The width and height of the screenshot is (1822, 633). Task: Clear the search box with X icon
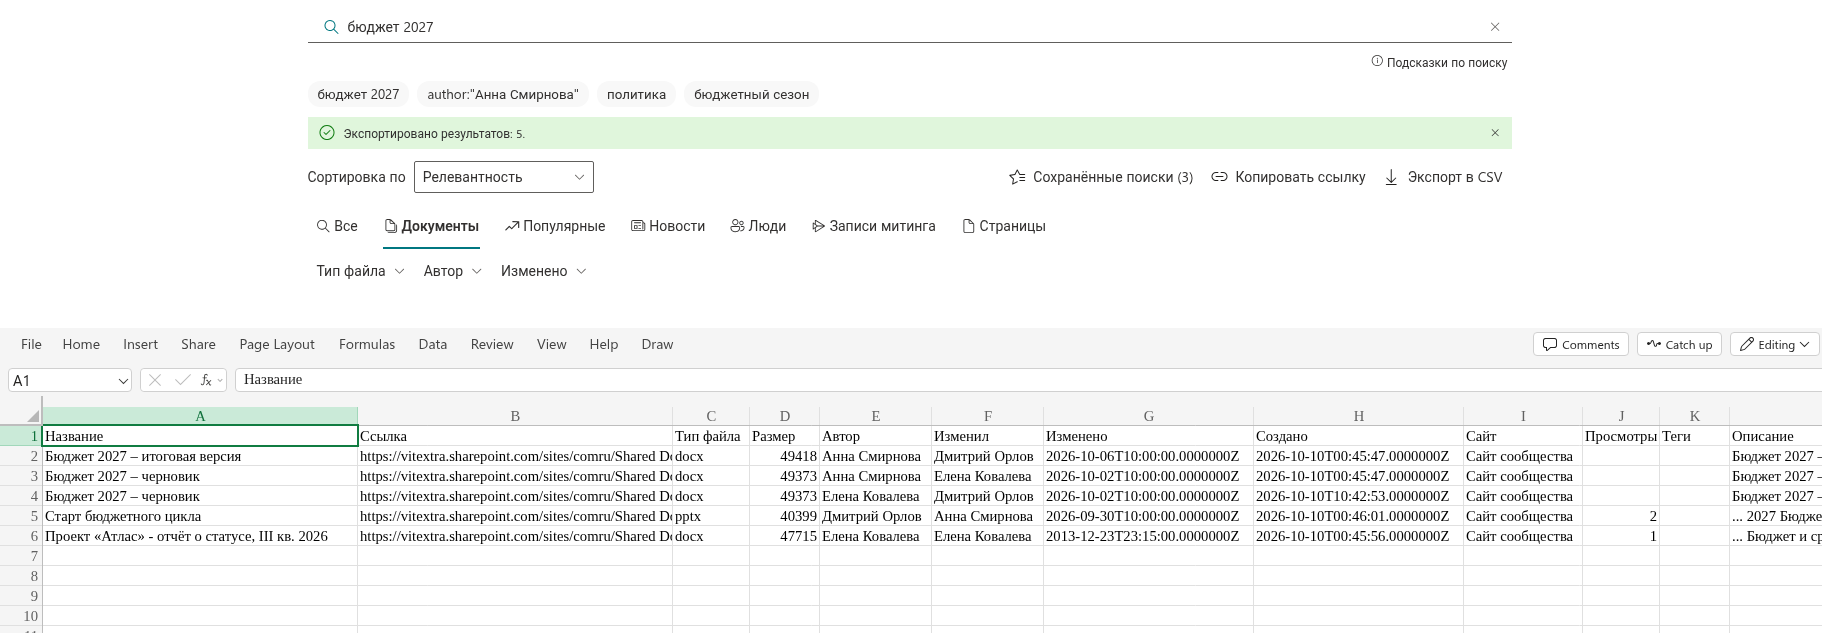click(1495, 27)
